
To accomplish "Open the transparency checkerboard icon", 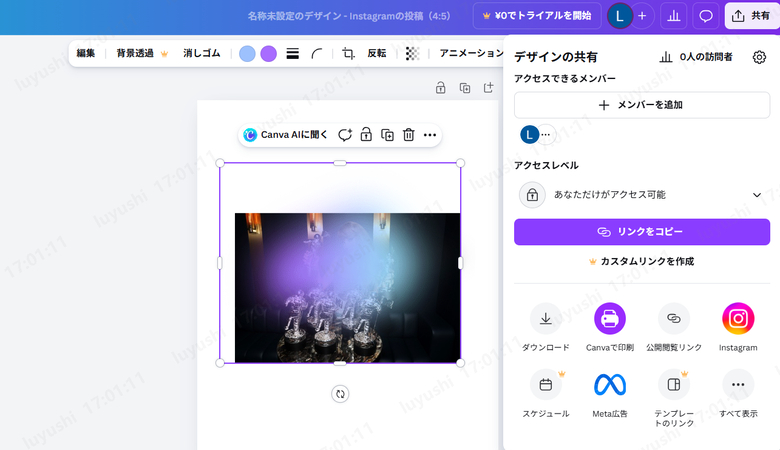I will 412,53.
